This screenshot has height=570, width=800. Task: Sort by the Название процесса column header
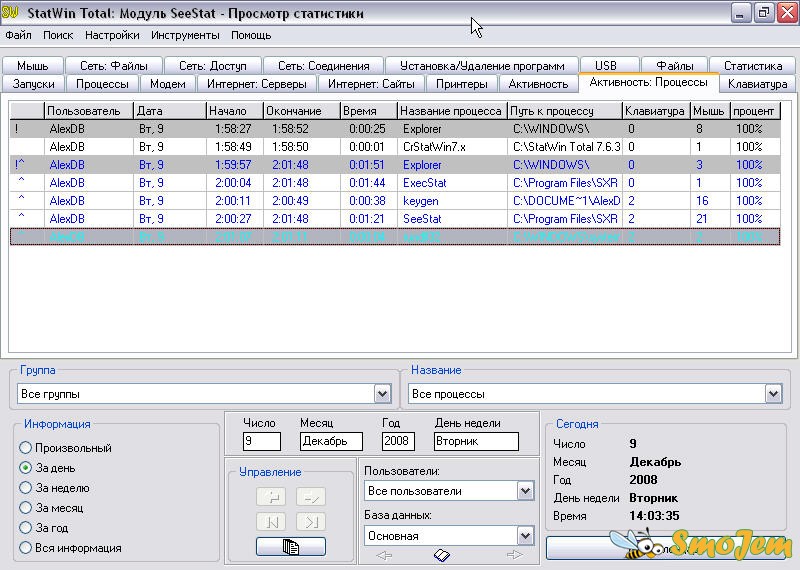[x=452, y=111]
